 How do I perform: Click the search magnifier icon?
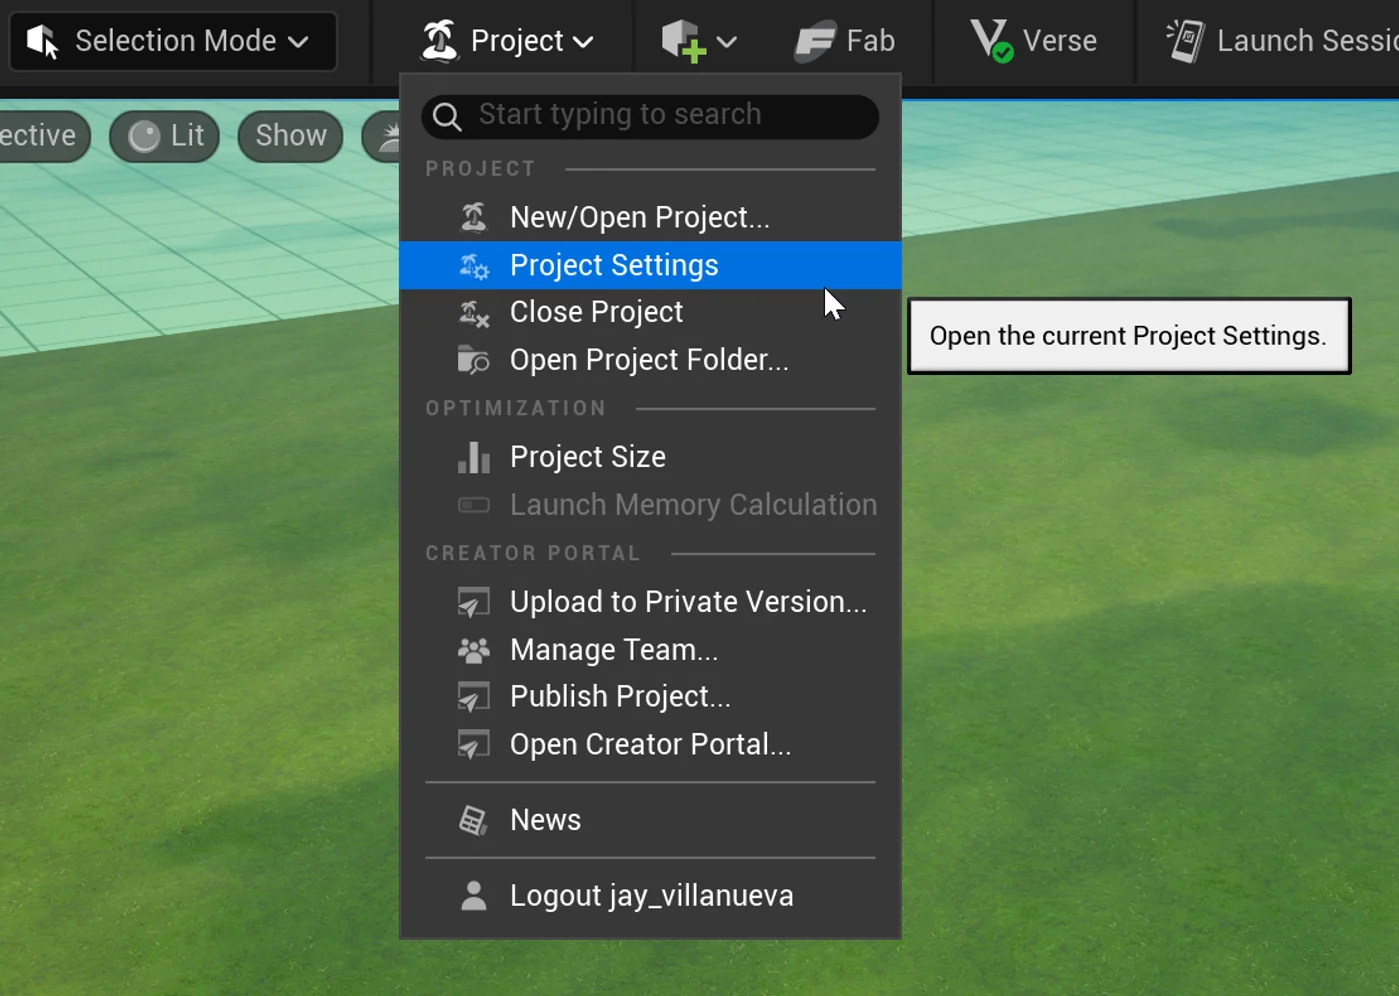click(x=447, y=117)
